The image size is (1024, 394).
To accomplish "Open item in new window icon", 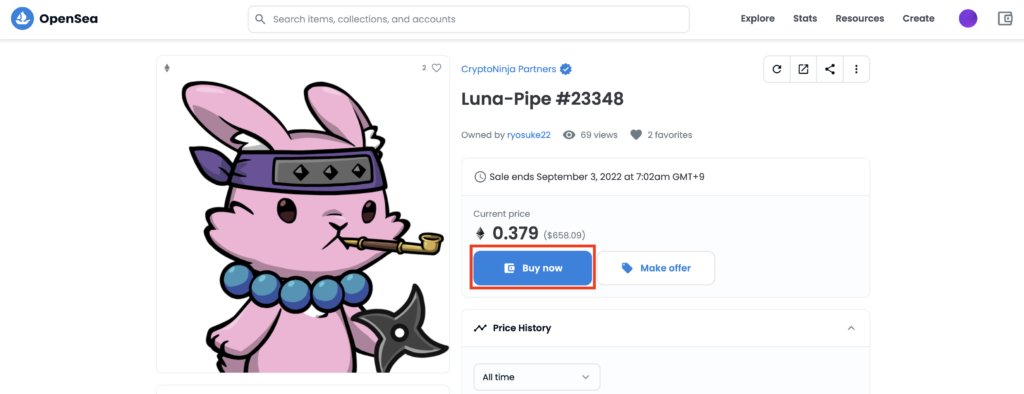I will [803, 69].
